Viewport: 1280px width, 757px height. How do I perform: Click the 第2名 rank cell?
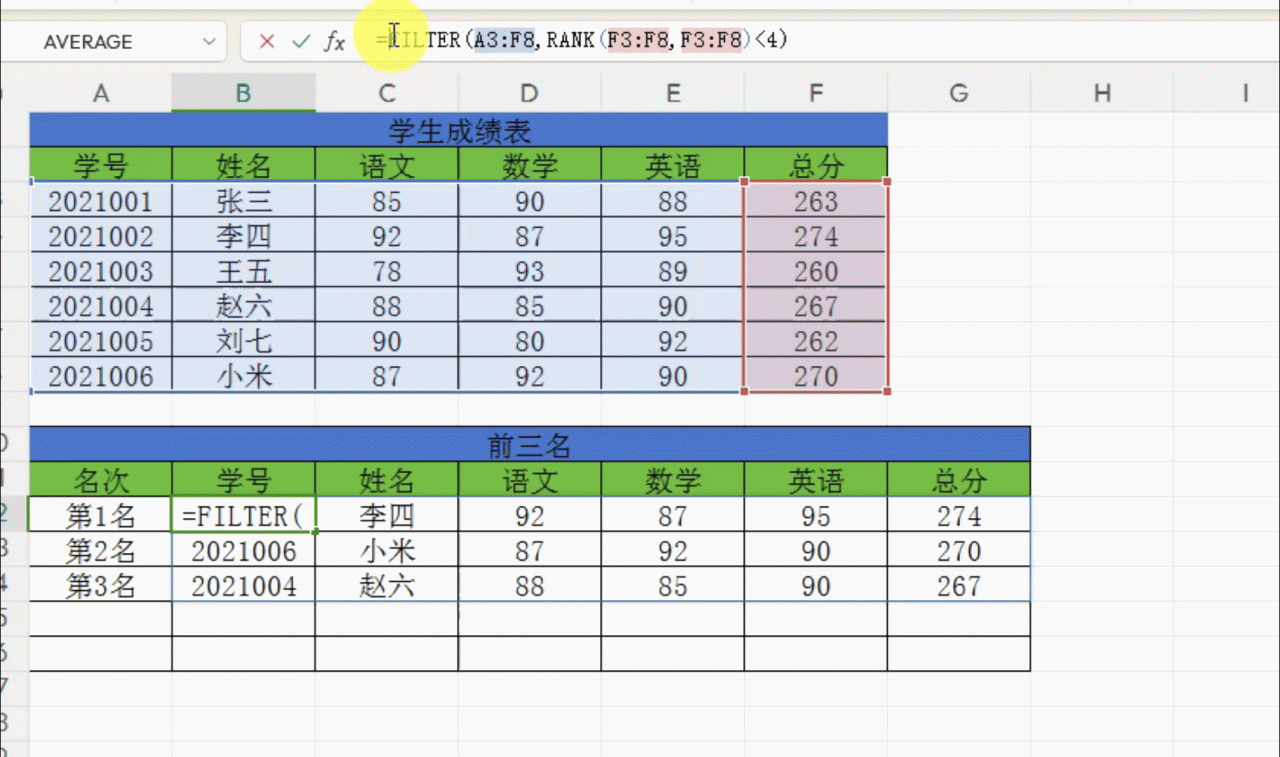pyautogui.click(x=101, y=550)
